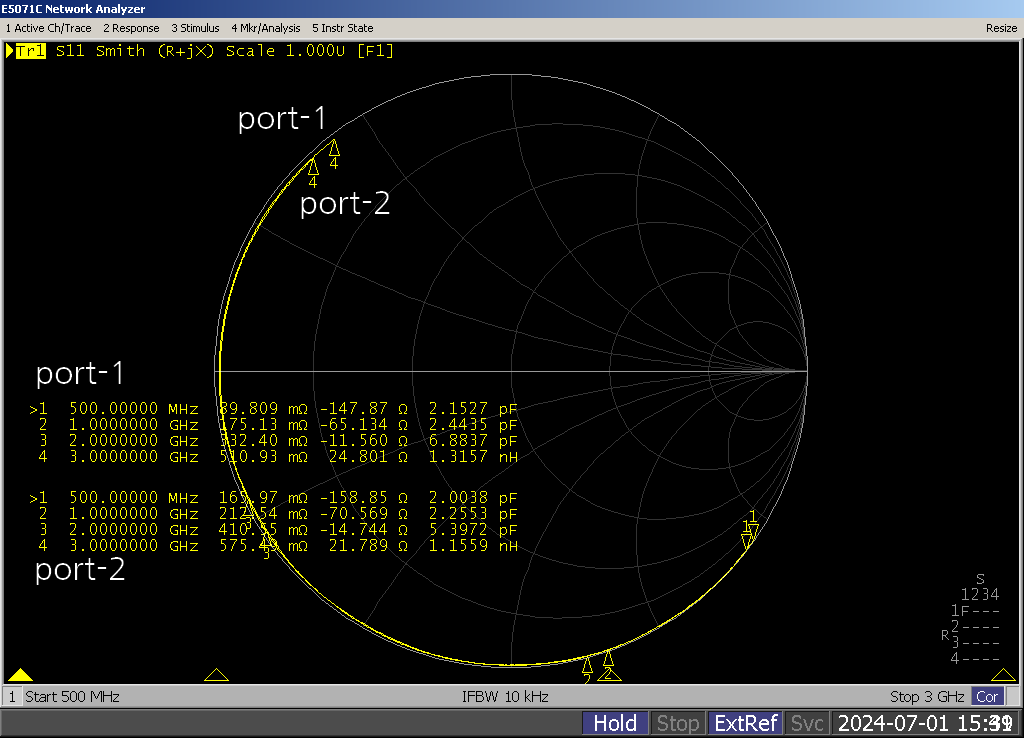Select marker 4 triangle beside port-1 label
Image resolution: width=1024 pixels, height=738 pixels.
(x=334, y=148)
